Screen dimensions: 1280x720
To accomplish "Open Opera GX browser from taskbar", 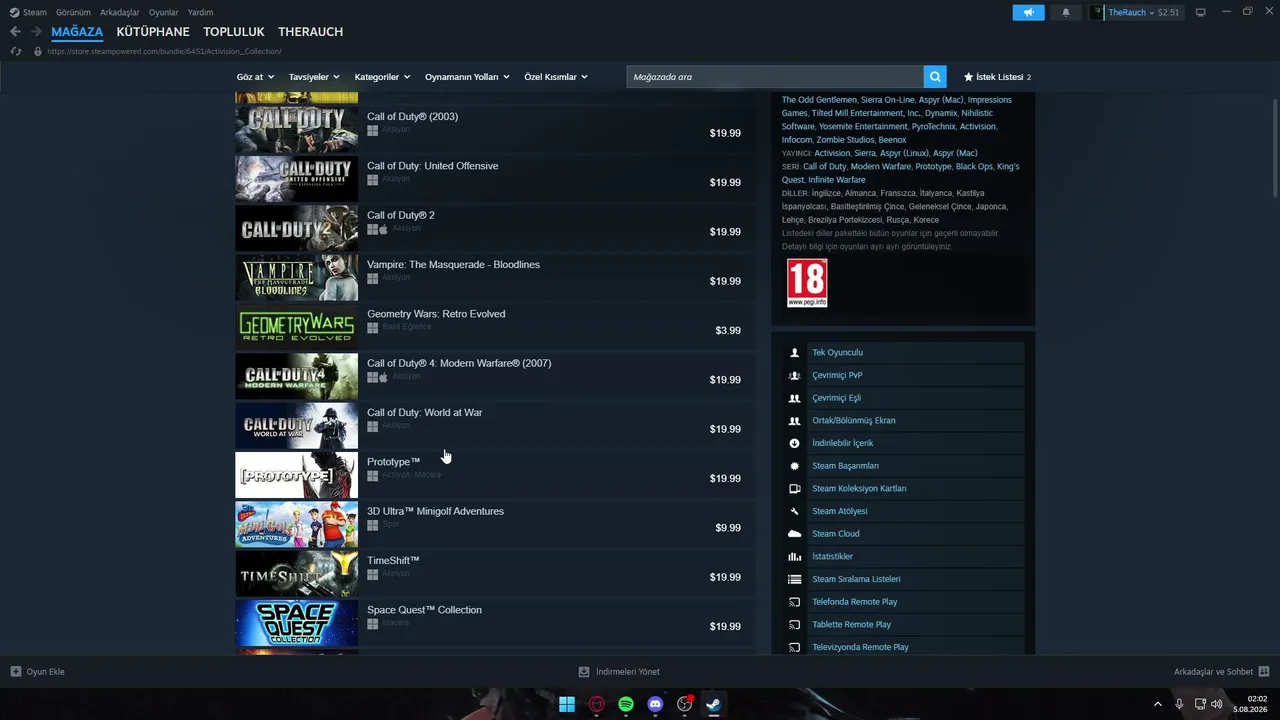I will click(597, 704).
